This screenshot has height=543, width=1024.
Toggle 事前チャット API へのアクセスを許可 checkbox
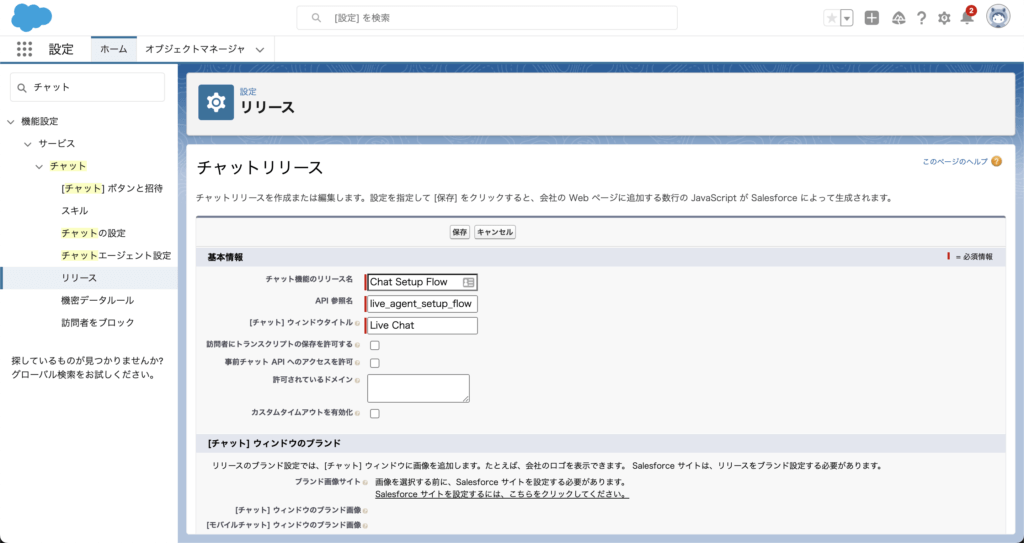coord(375,362)
